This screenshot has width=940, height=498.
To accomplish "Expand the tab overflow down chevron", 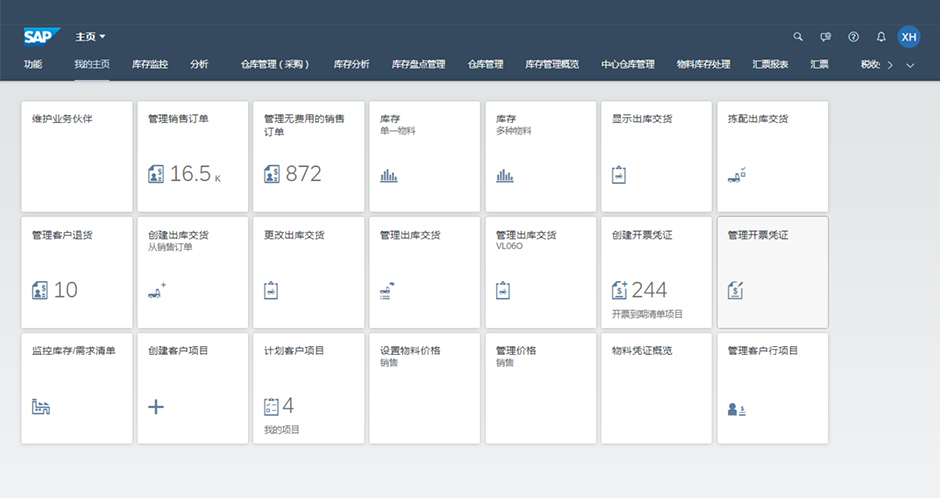I will (x=910, y=65).
